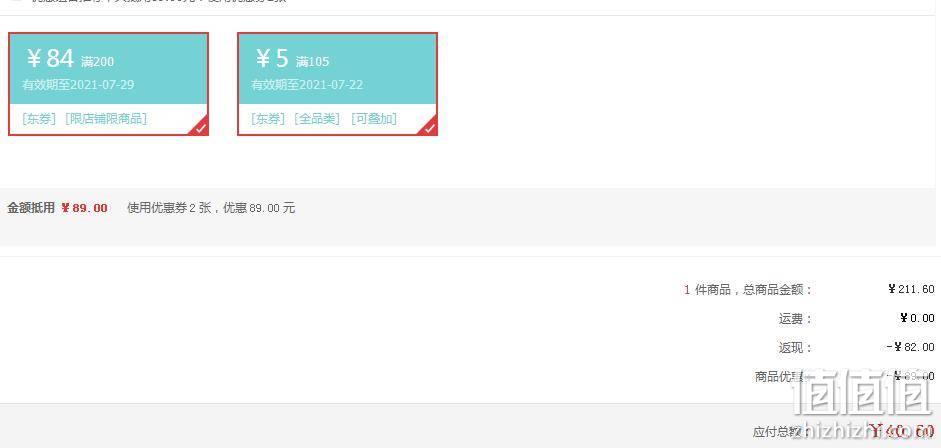Click the 商品优惠 label
Screen dimensions: 941x448
779,377
